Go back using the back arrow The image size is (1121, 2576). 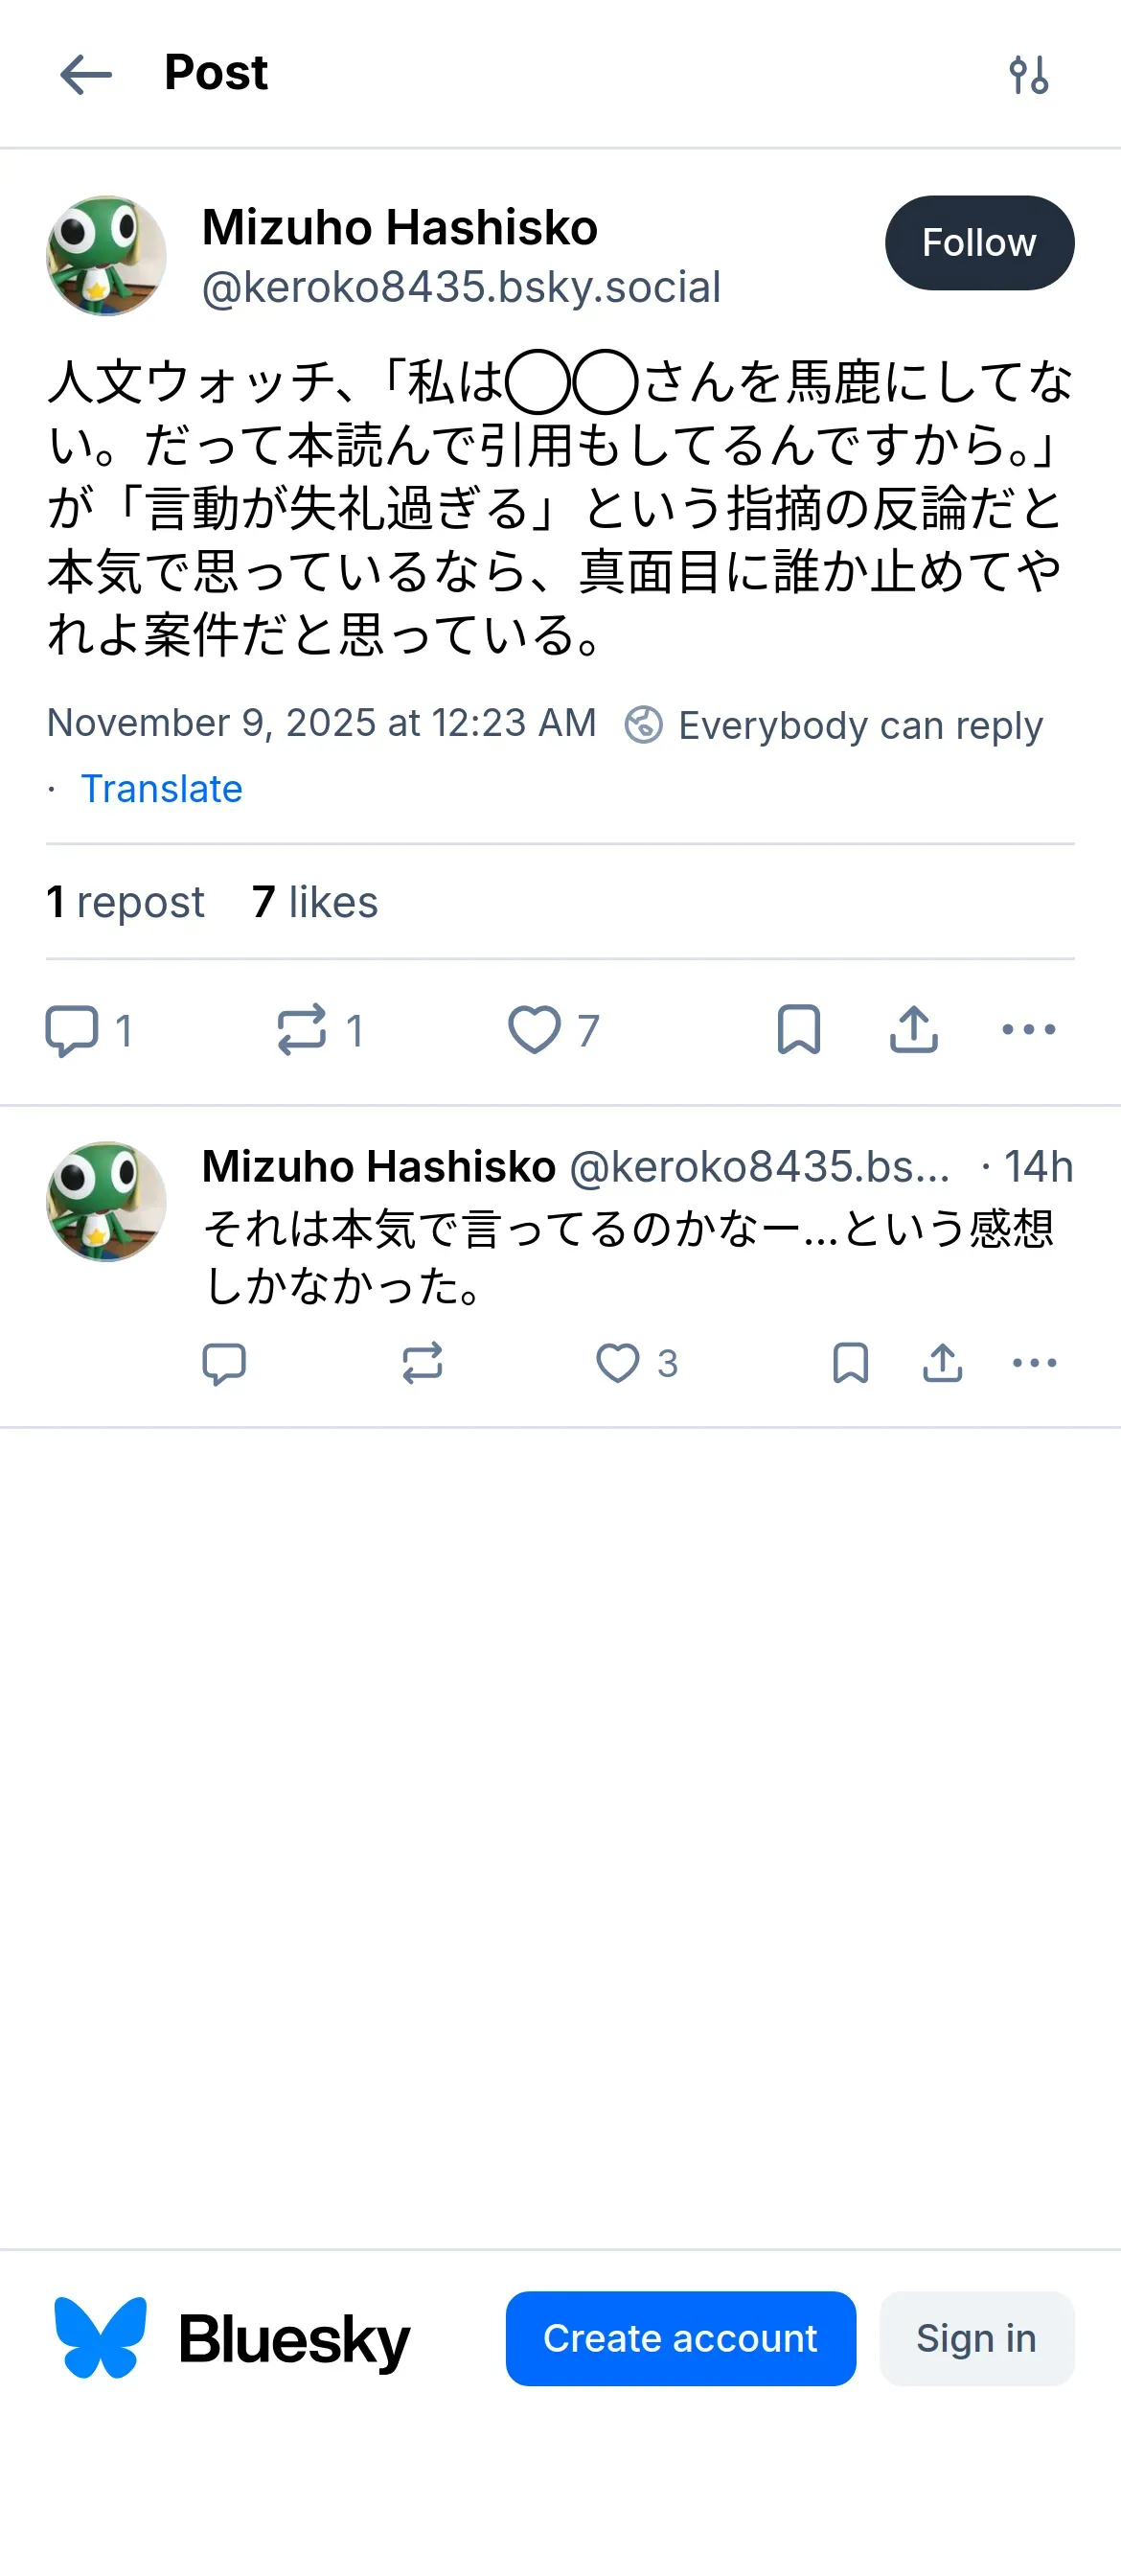(x=86, y=75)
